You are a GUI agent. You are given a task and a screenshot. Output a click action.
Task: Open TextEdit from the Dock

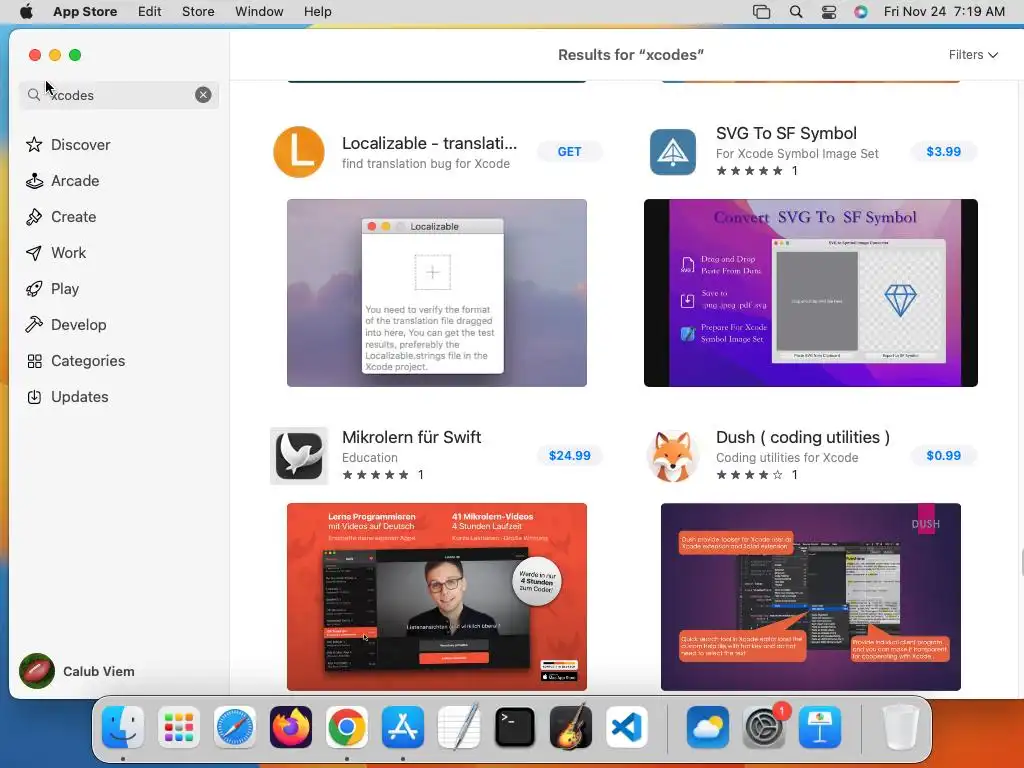[x=459, y=727]
